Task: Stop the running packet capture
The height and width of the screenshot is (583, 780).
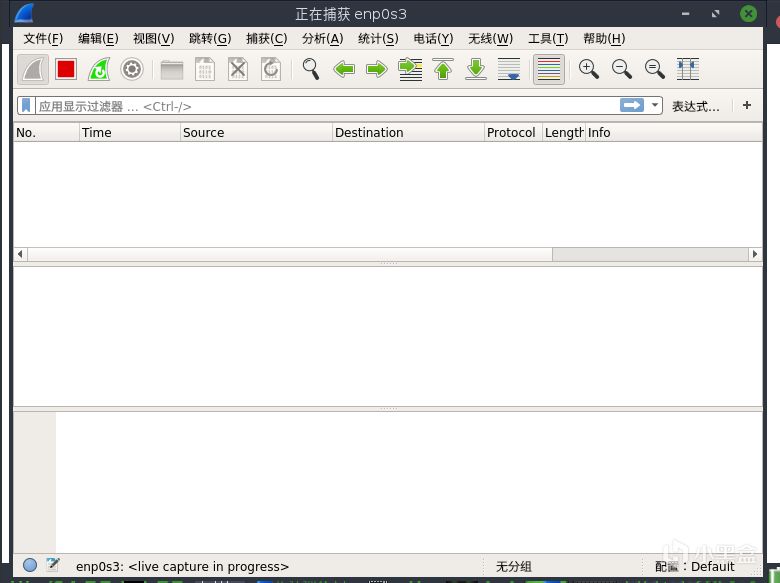Action: [x=66, y=69]
